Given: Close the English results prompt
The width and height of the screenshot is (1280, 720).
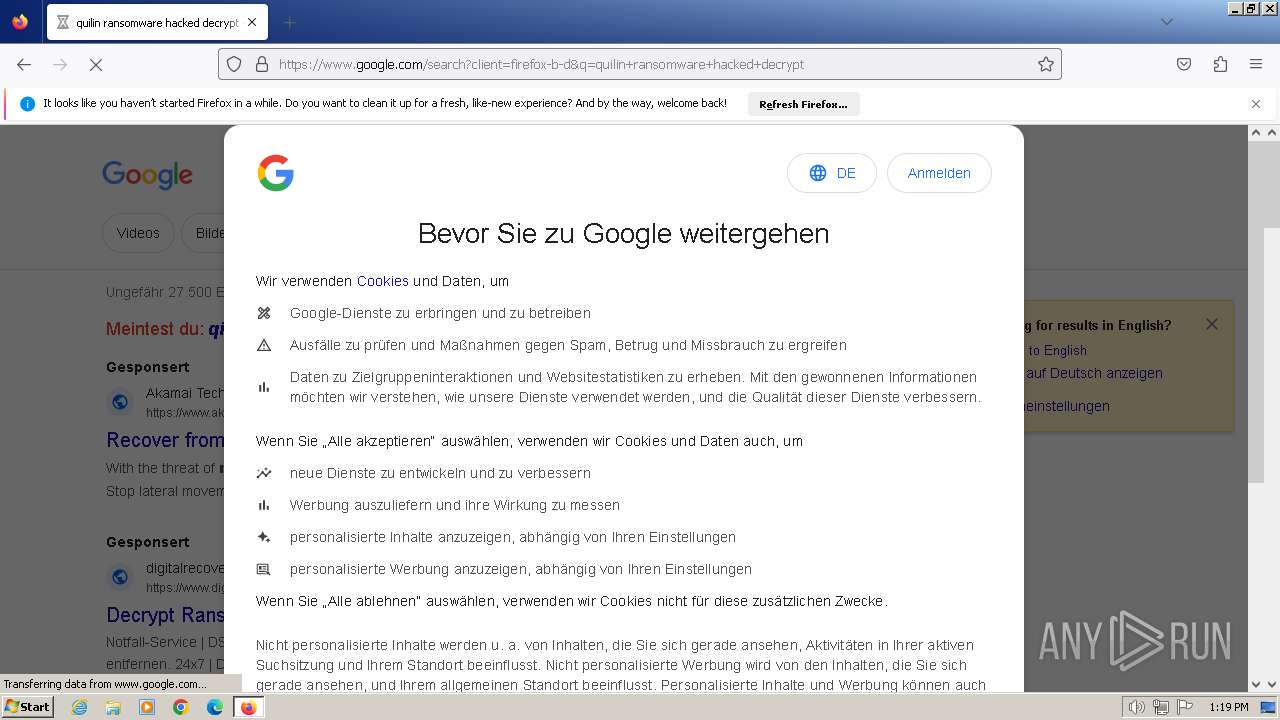Looking at the screenshot, I should point(1212,324).
